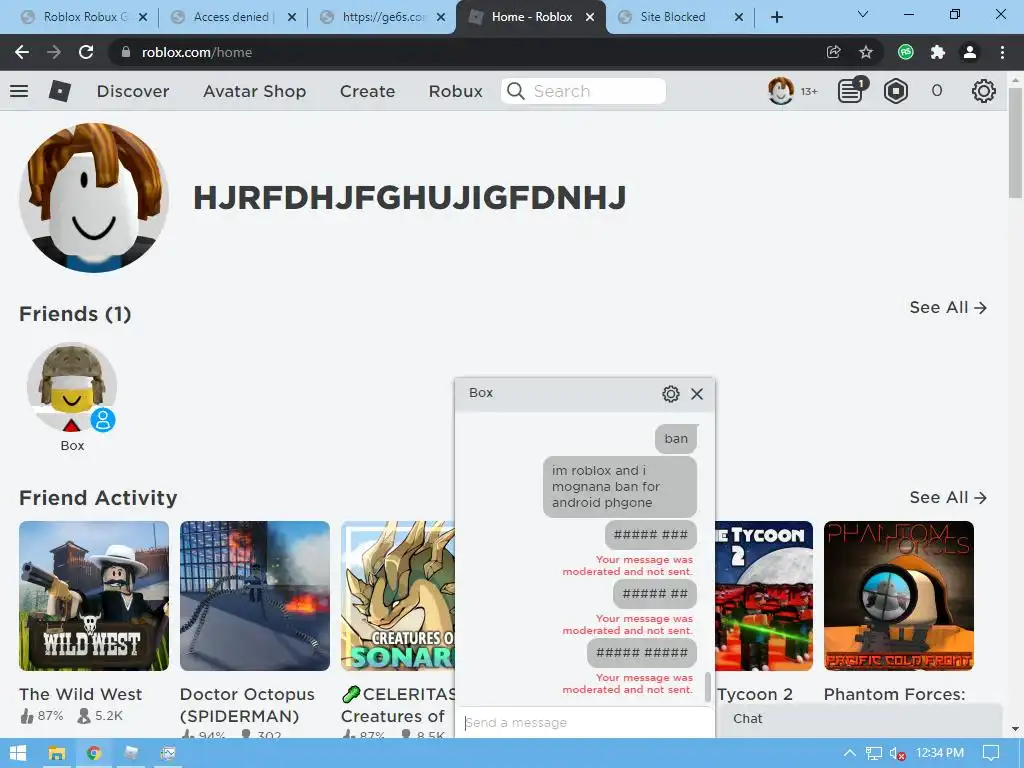1024x768 pixels.
Task: View site information lock icon
Action: (x=126, y=52)
